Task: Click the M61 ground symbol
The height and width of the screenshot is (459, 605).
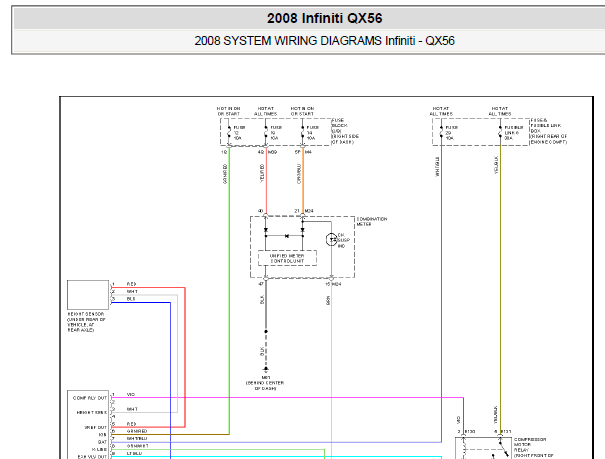Action: click(x=265, y=370)
